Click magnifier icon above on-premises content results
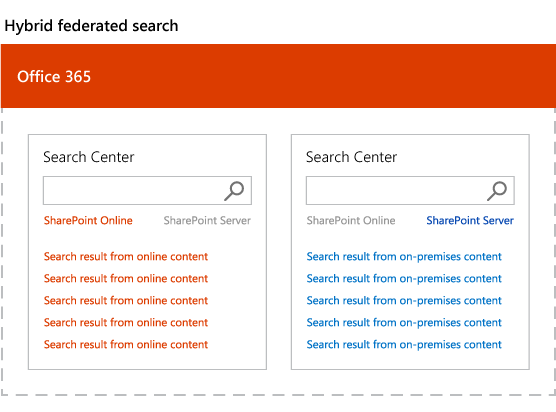This screenshot has height=412, width=556. pos(497,191)
